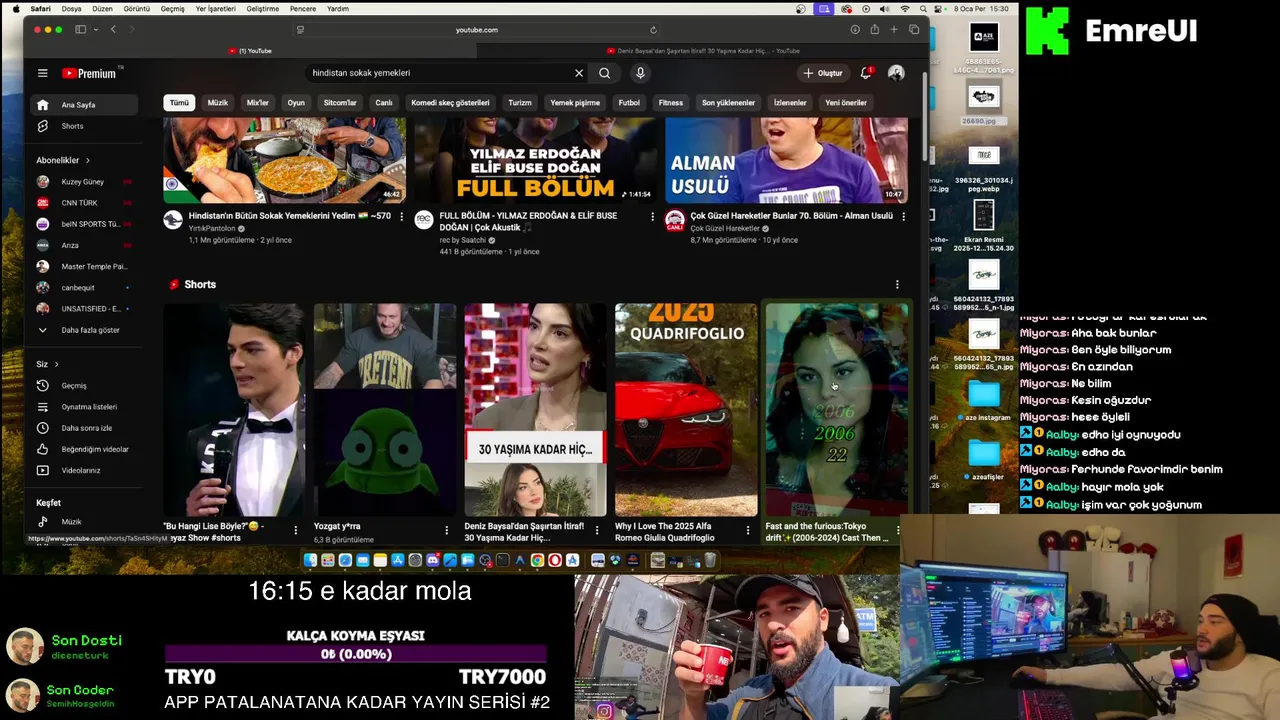Show Safari tab overview
The image size is (1280, 720).
tap(914, 30)
